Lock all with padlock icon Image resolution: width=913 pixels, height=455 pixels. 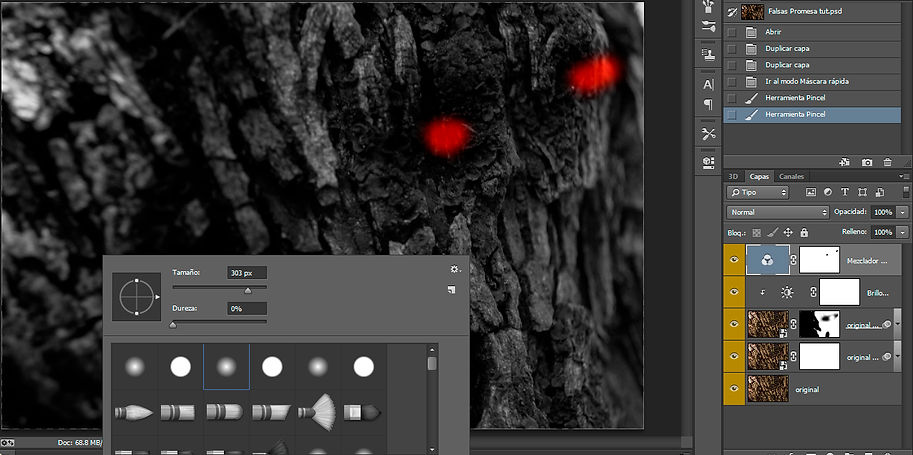804,232
